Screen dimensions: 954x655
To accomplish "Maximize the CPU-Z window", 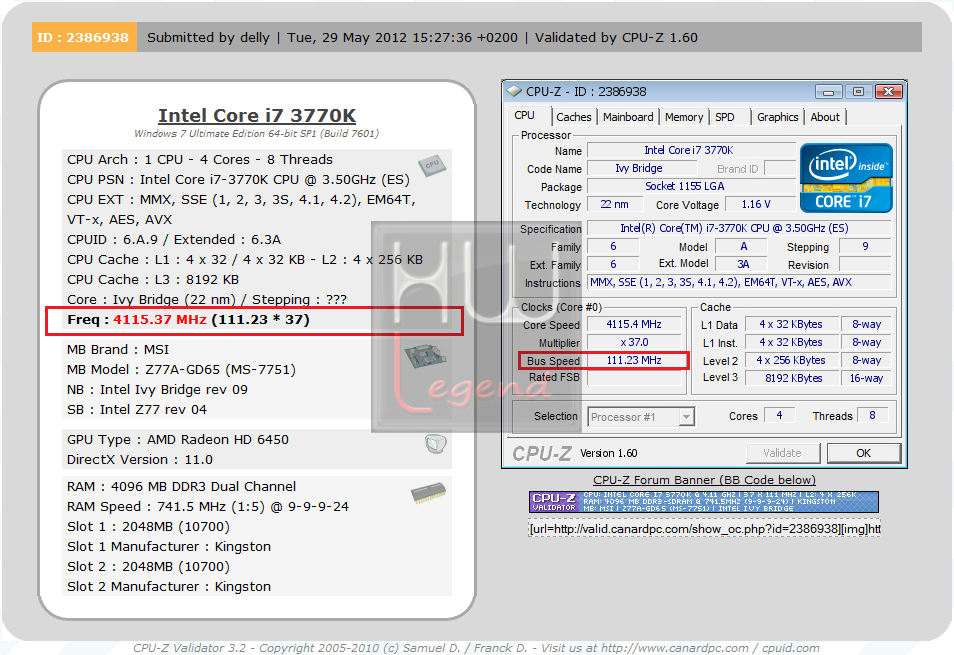I will (858, 92).
